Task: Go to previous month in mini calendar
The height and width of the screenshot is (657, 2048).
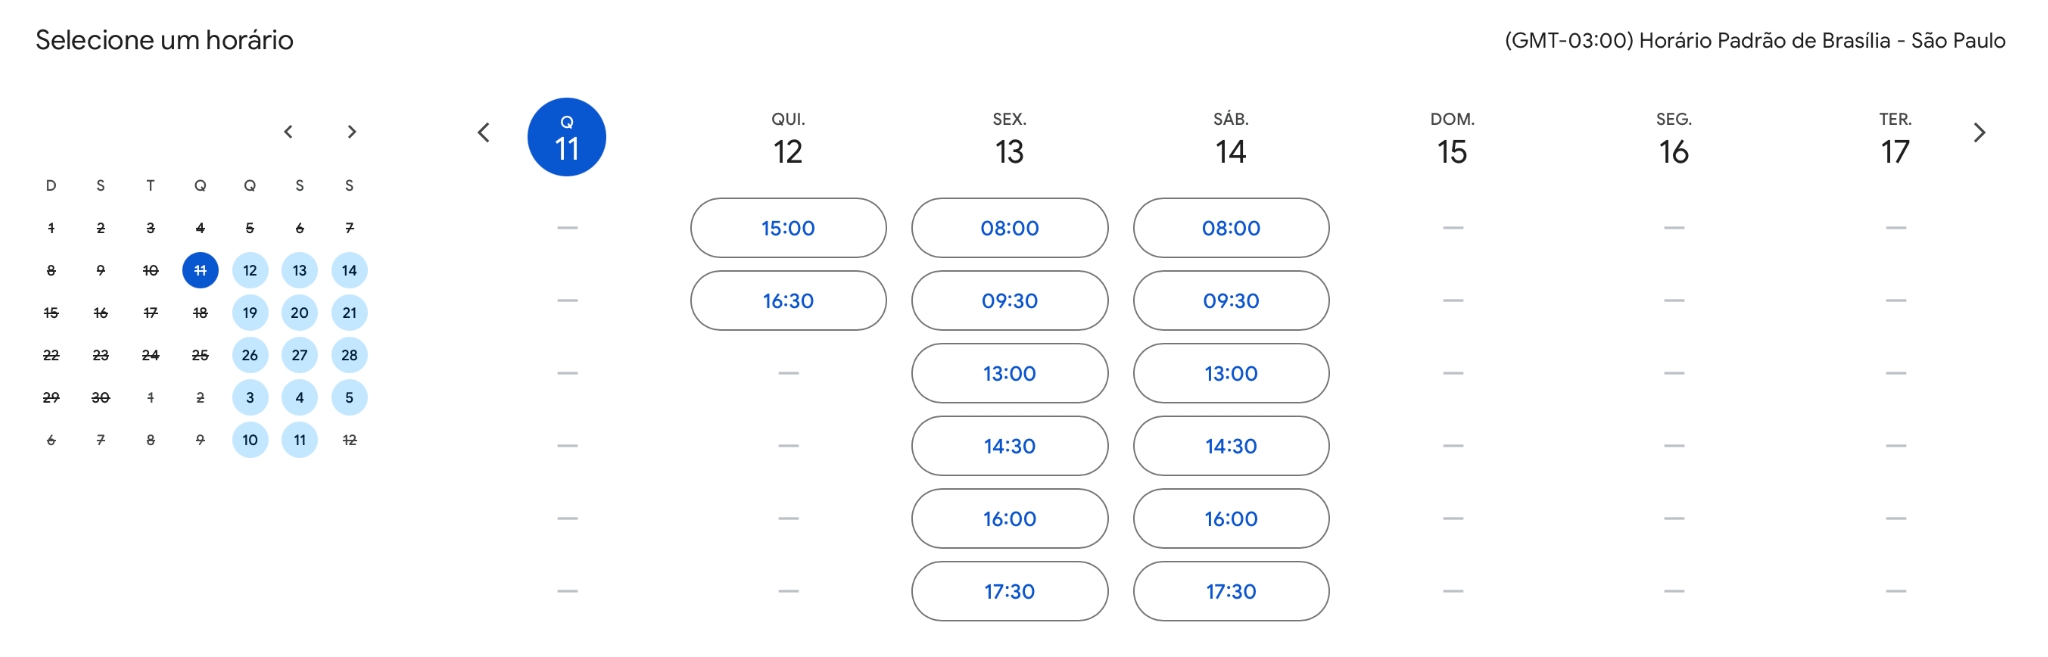Action: click(288, 132)
